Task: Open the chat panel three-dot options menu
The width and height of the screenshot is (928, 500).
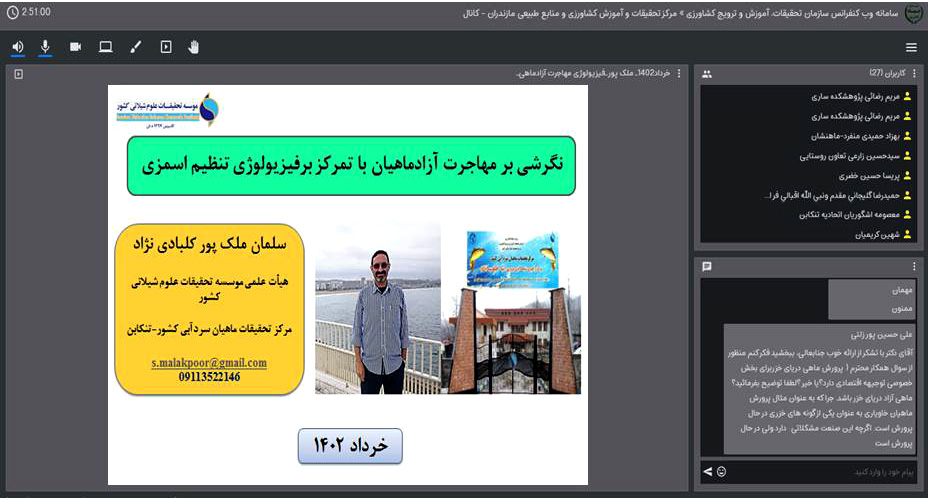Action: (914, 266)
